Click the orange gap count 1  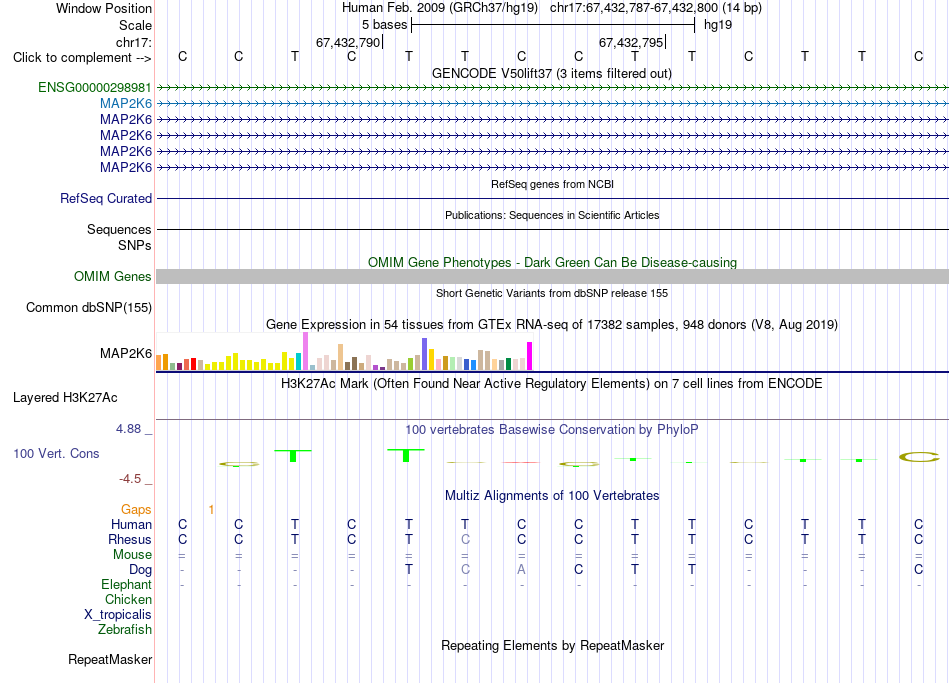(211, 510)
